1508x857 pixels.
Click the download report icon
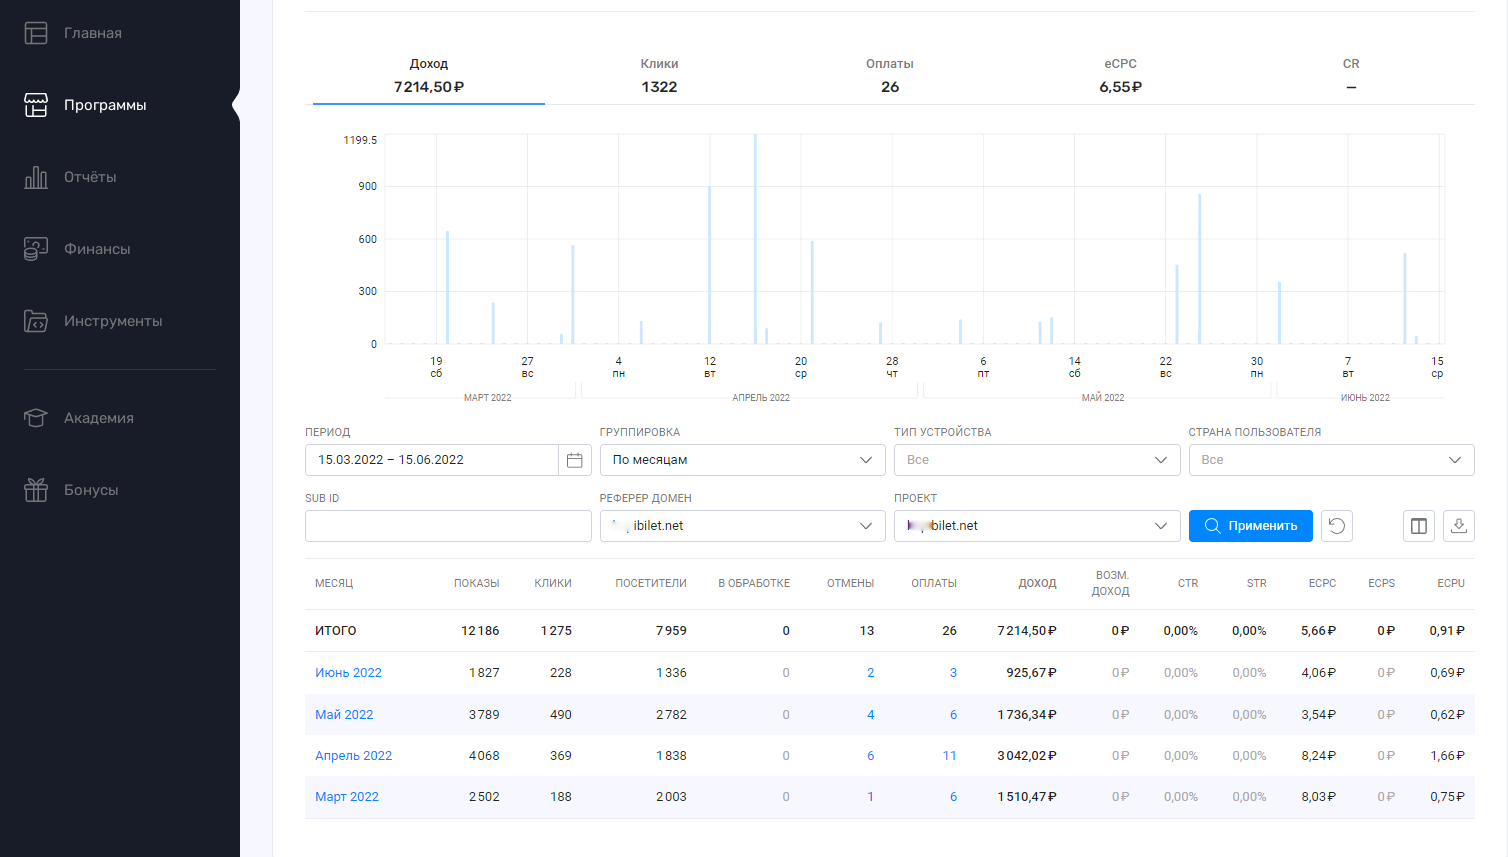click(x=1458, y=526)
